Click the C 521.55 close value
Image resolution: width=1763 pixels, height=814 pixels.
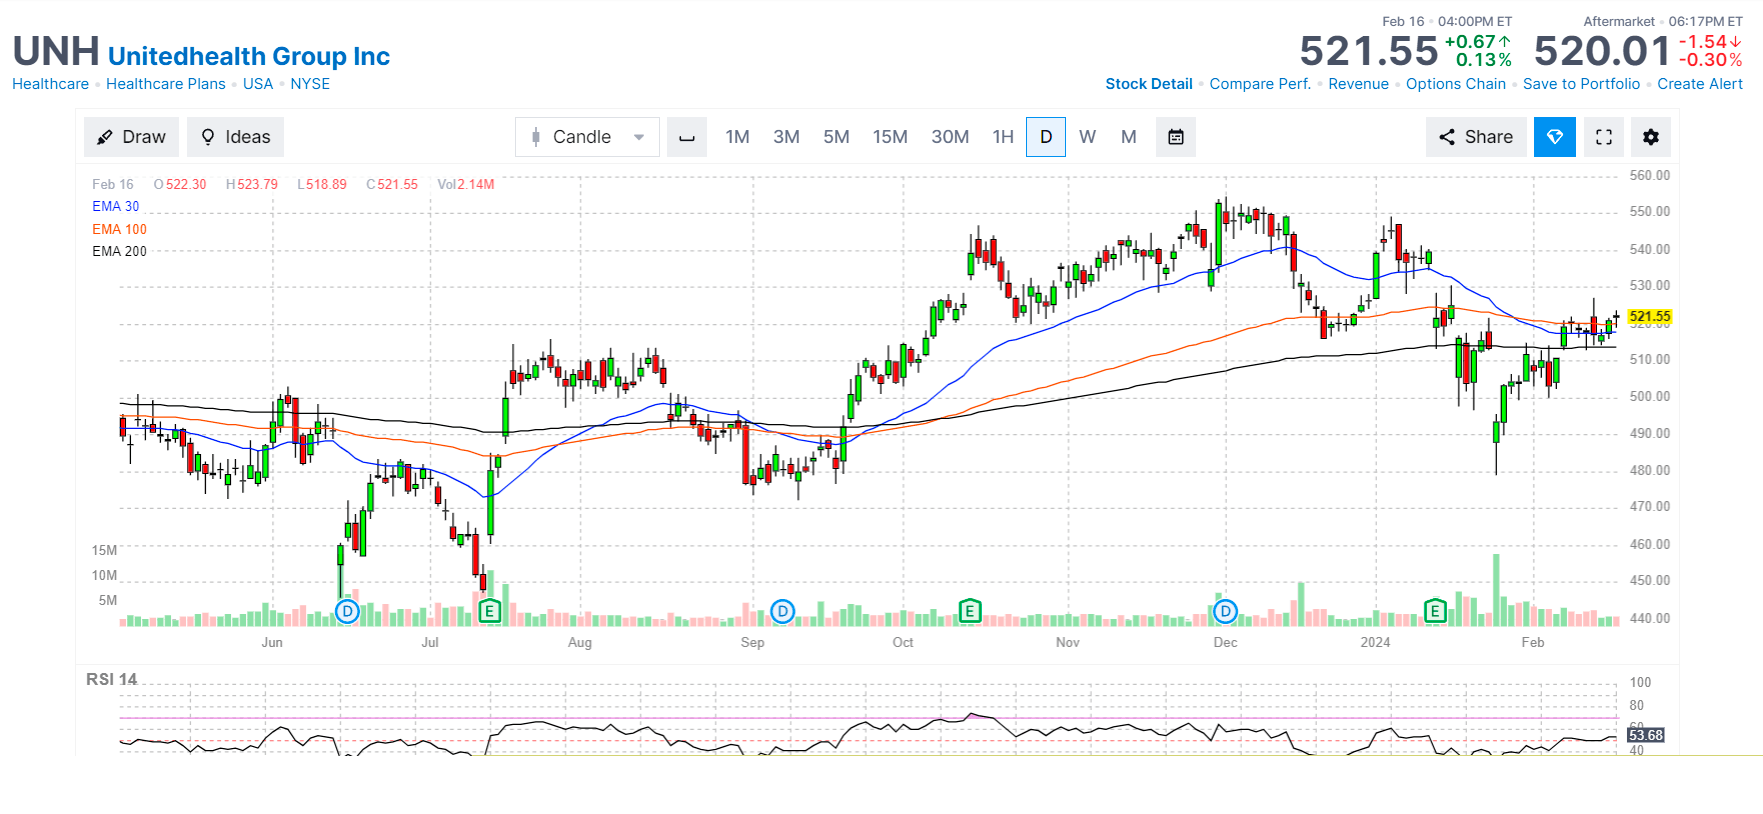point(392,184)
